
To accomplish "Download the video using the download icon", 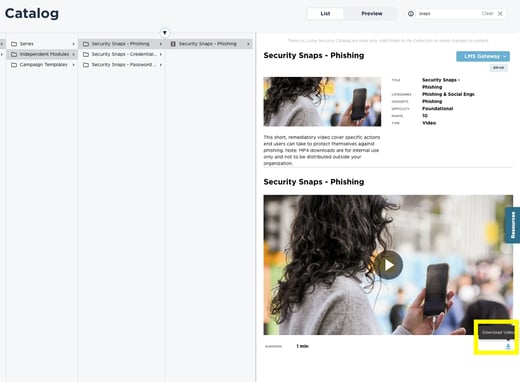I will [x=508, y=346].
